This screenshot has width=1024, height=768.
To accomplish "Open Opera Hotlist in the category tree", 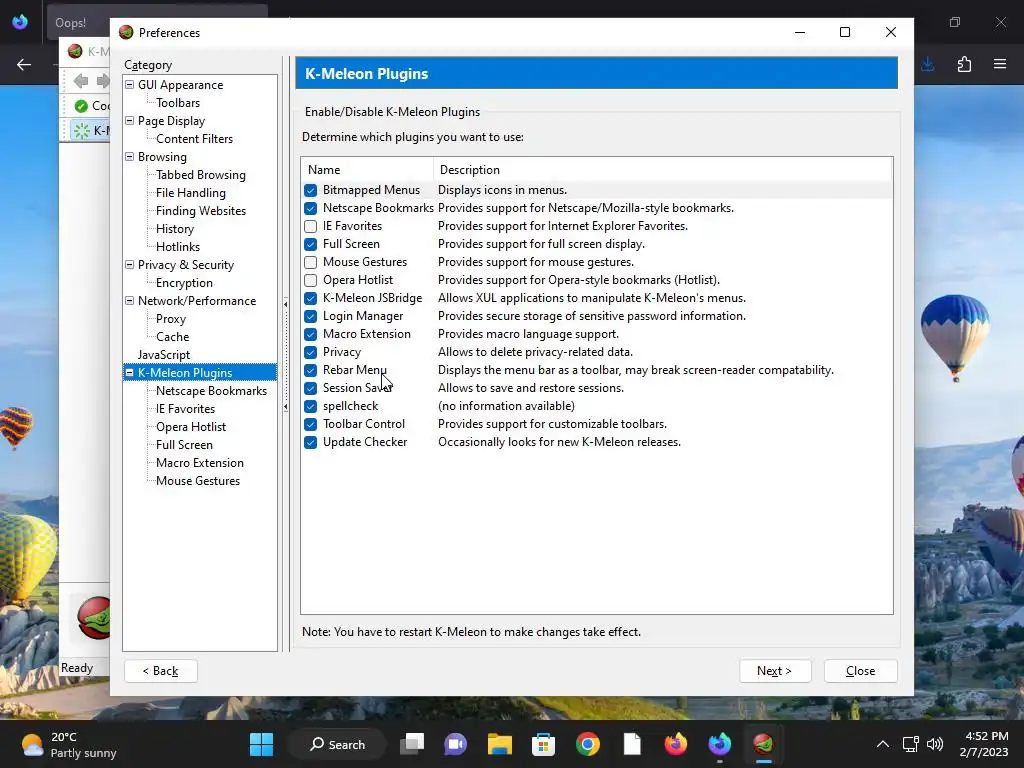I will 191,426.
